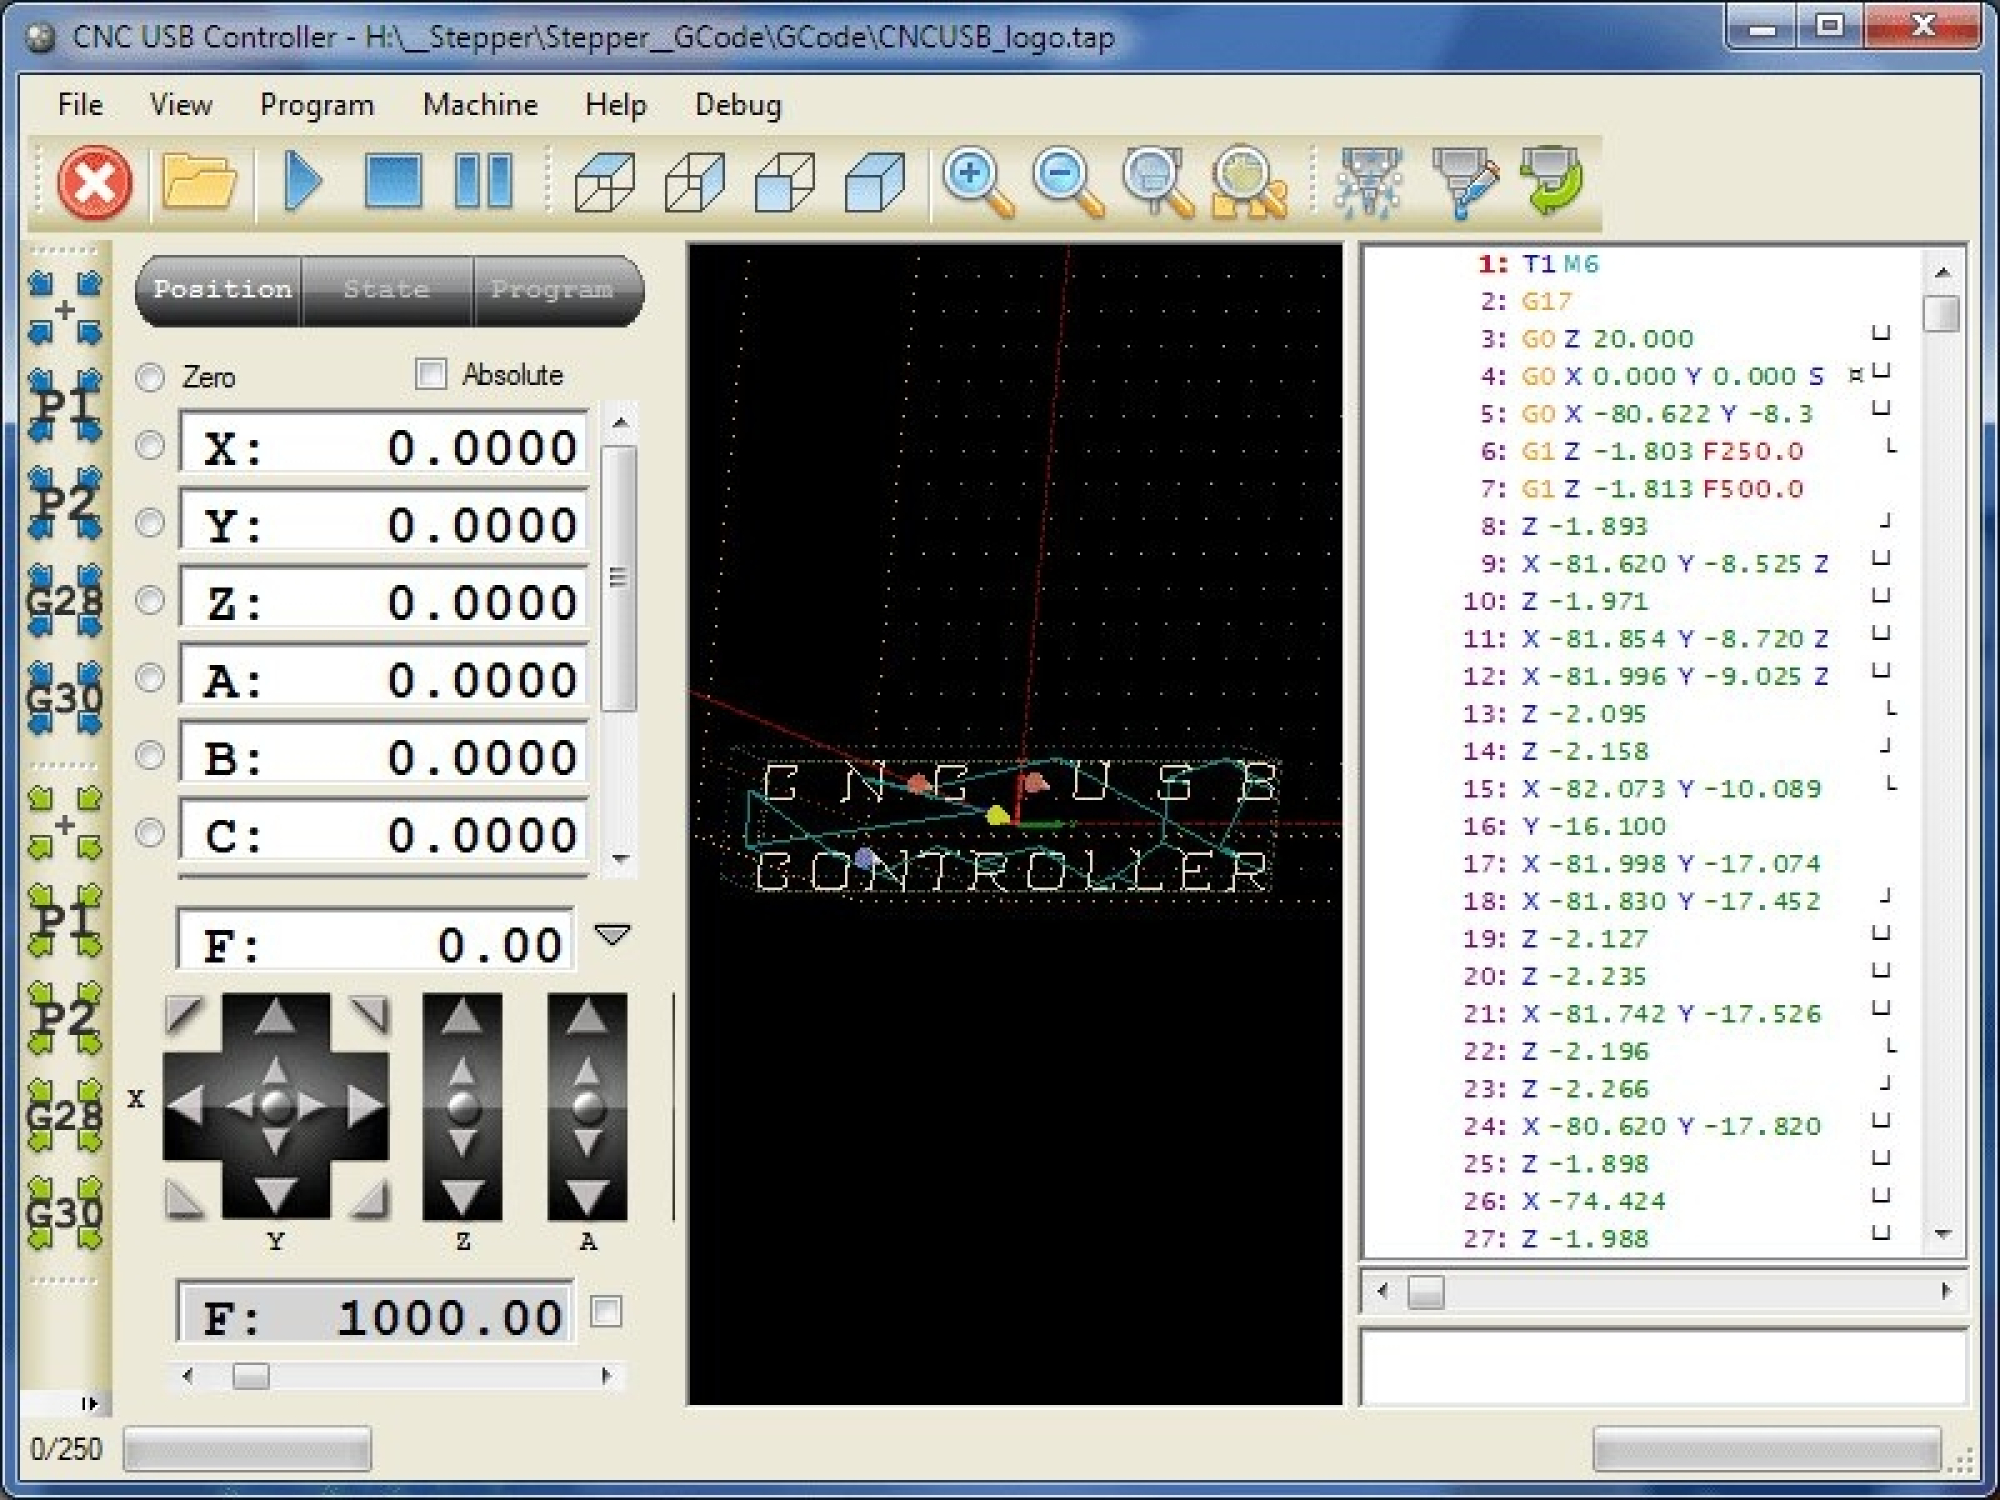Click the spindle green-arrow rotate icon
This screenshot has height=1500, width=2000.
(x=1552, y=181)
